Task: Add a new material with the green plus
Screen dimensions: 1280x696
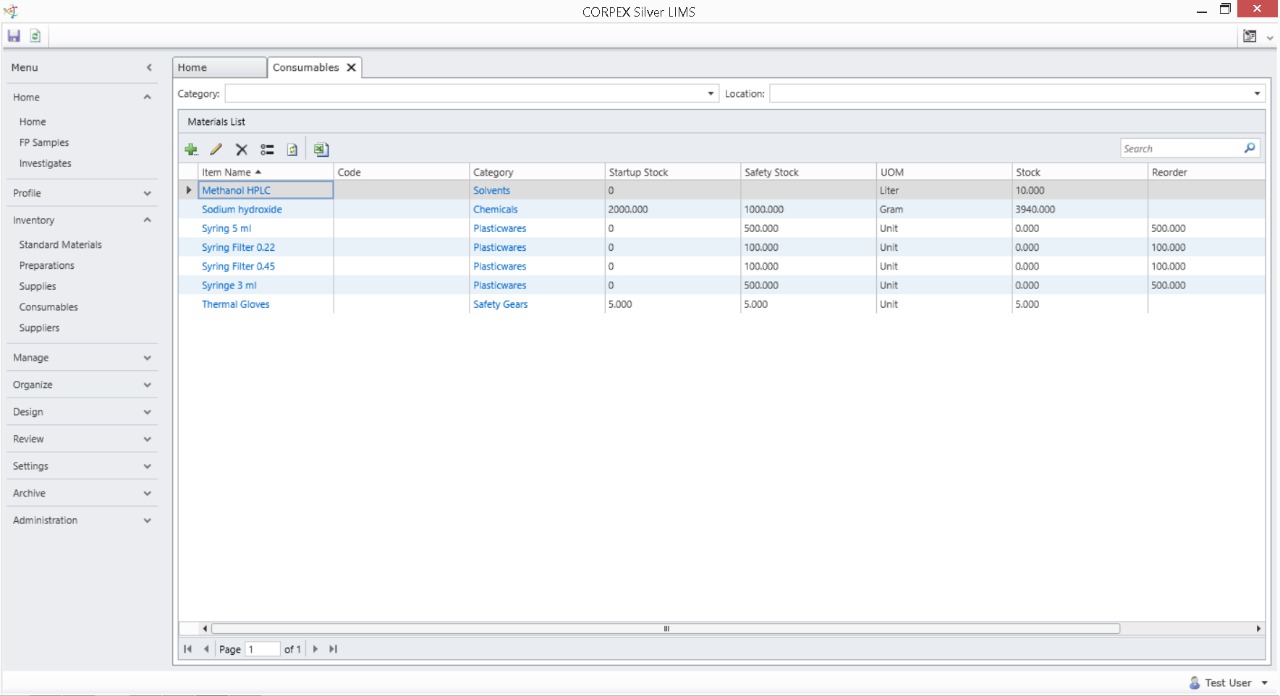Action: [x=191, y=150]
